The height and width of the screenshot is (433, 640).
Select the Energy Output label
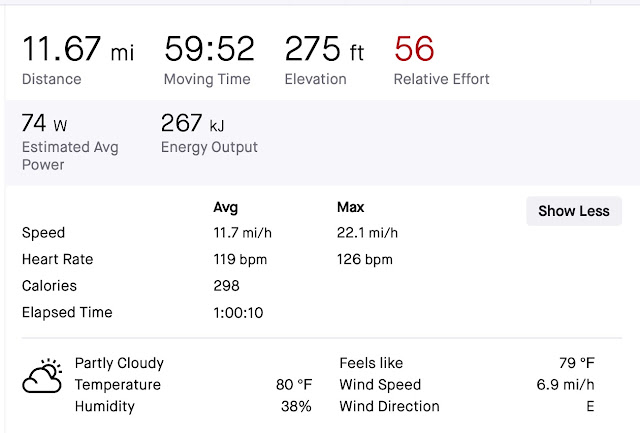pos(209,147)
